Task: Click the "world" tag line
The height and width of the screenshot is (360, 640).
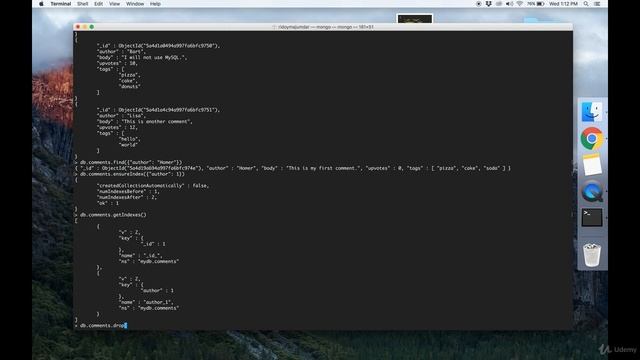Action: click(129, 145)
